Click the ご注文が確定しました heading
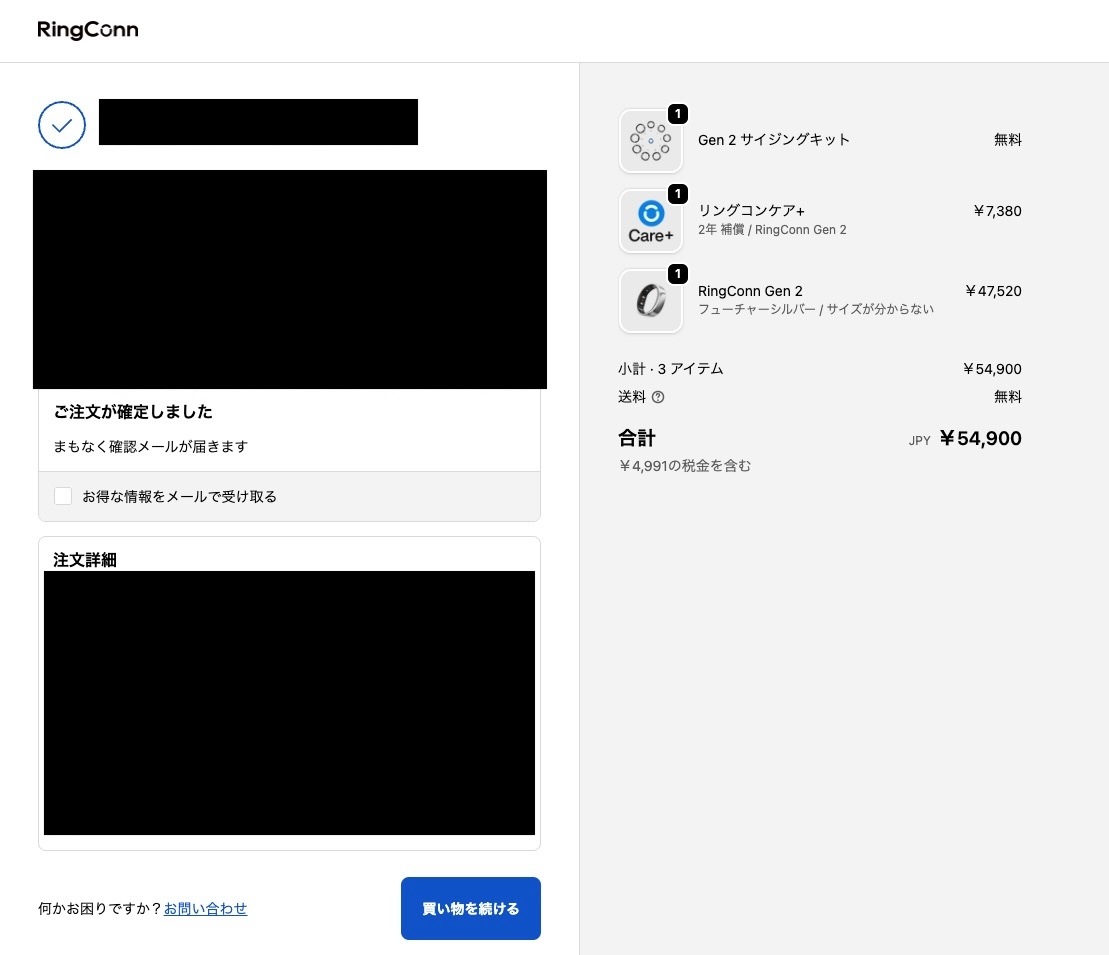 [133, 412]
